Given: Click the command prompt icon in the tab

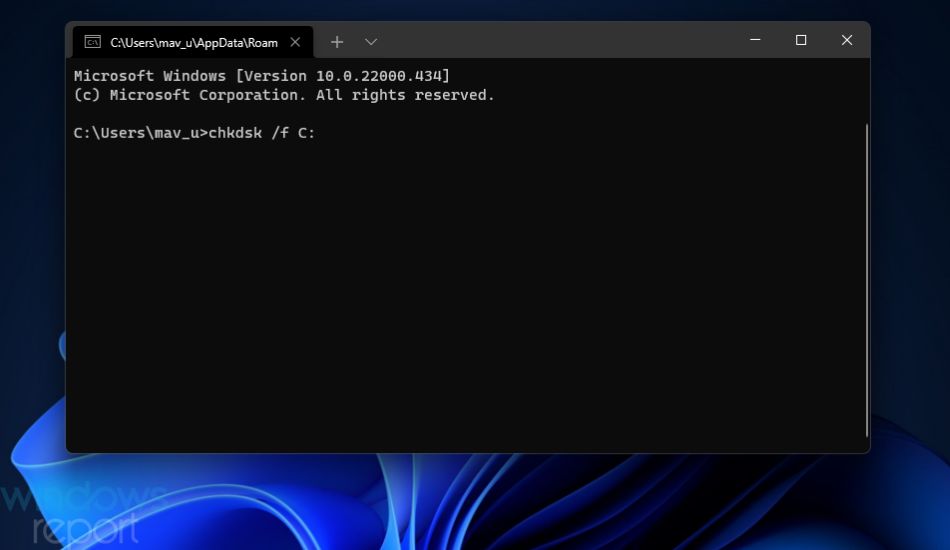Looking at the screenshot, I should (93, 42).
